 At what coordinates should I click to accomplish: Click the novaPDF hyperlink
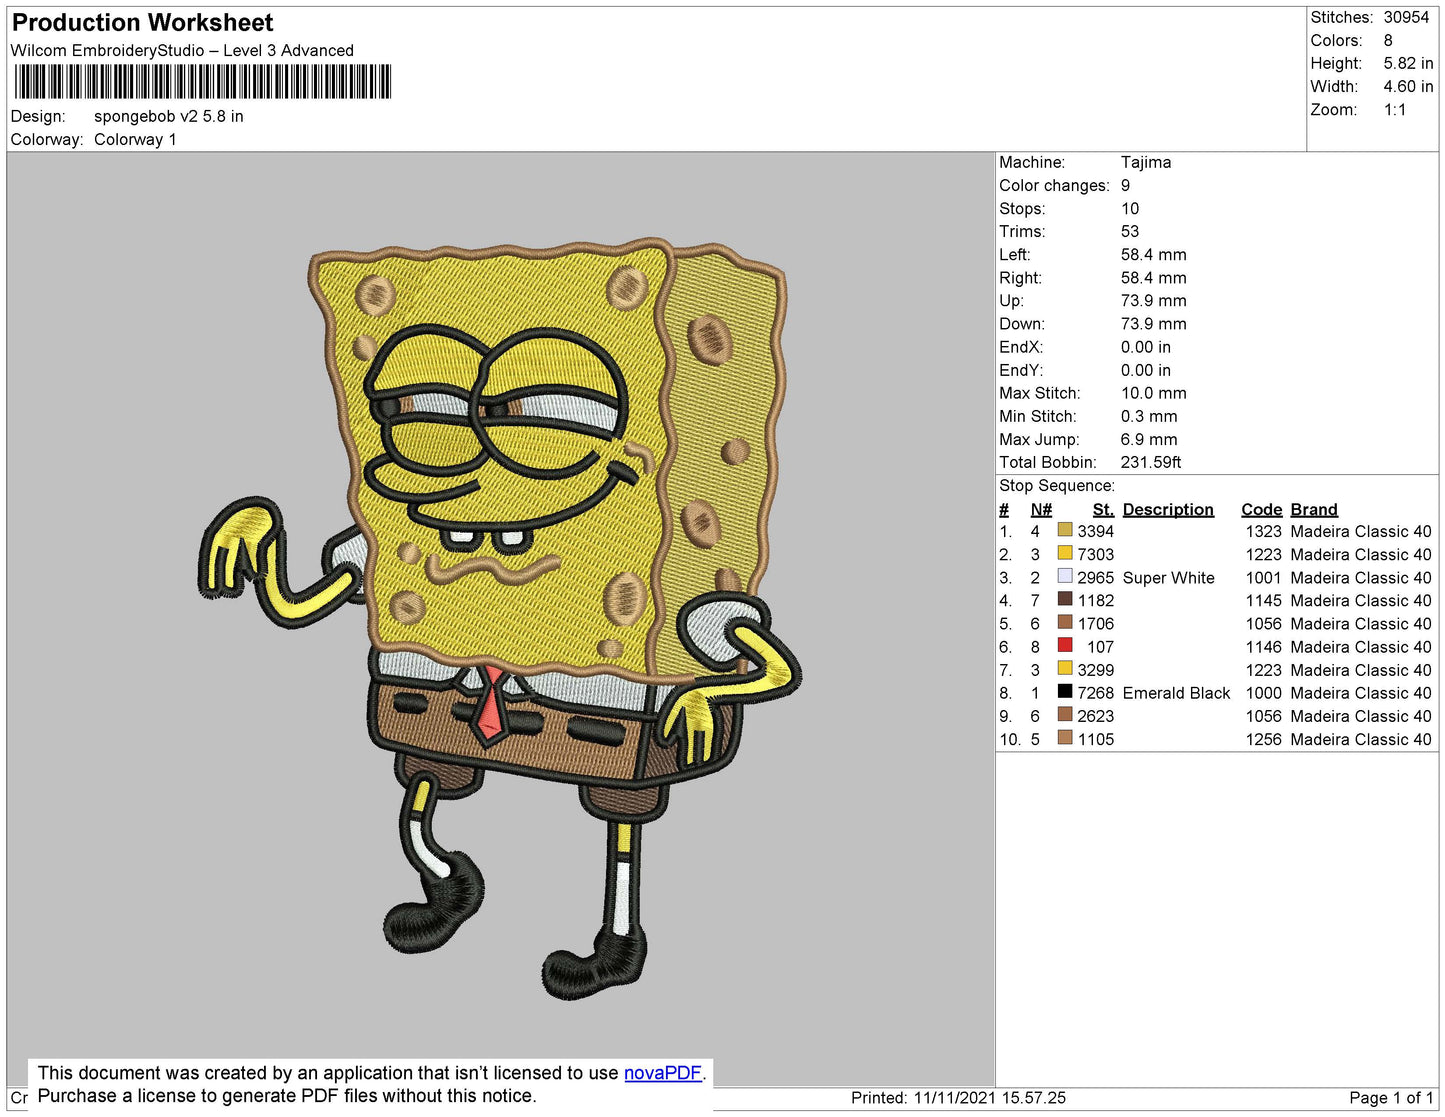coord(662,1073)
